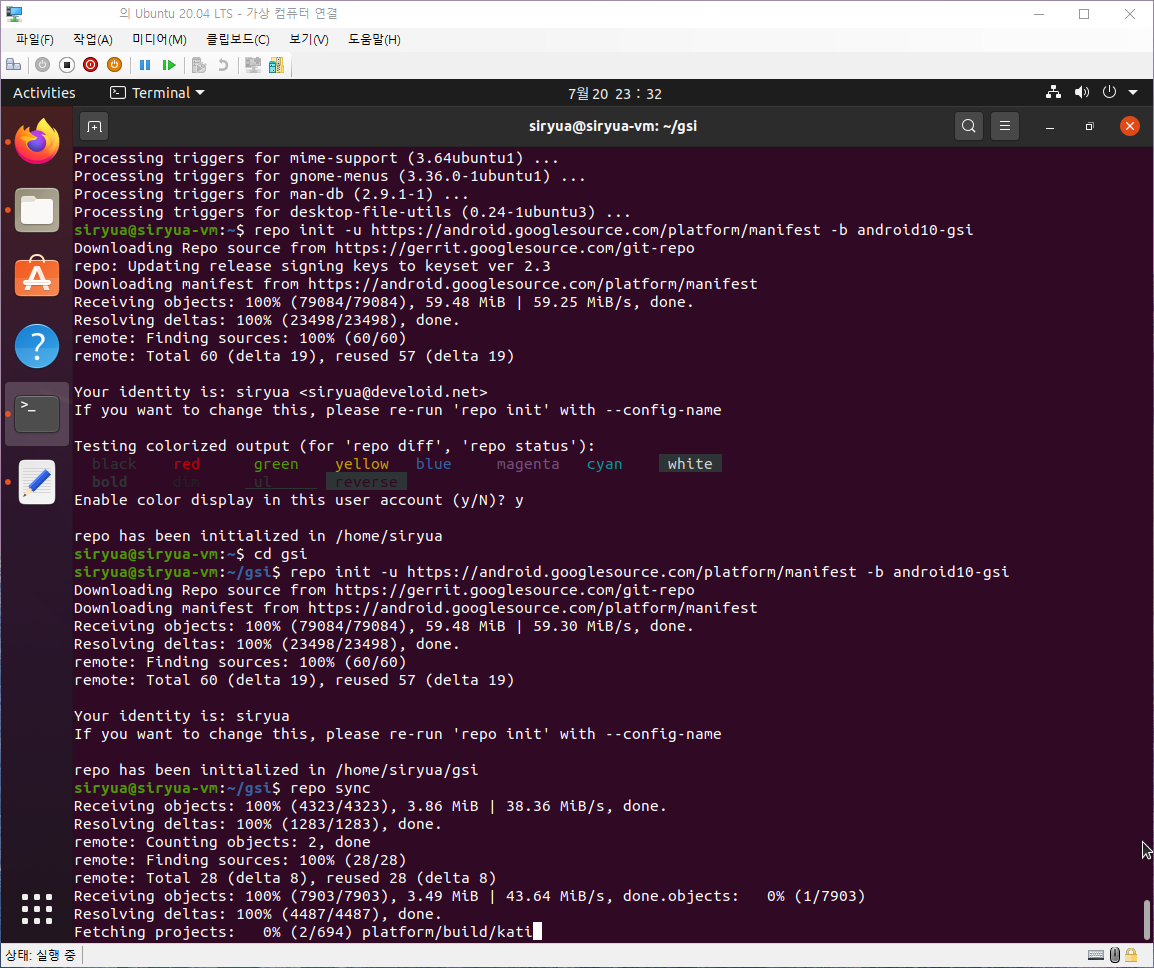
Task: Create a VM checkpoint
Action: tap(199, 65)
